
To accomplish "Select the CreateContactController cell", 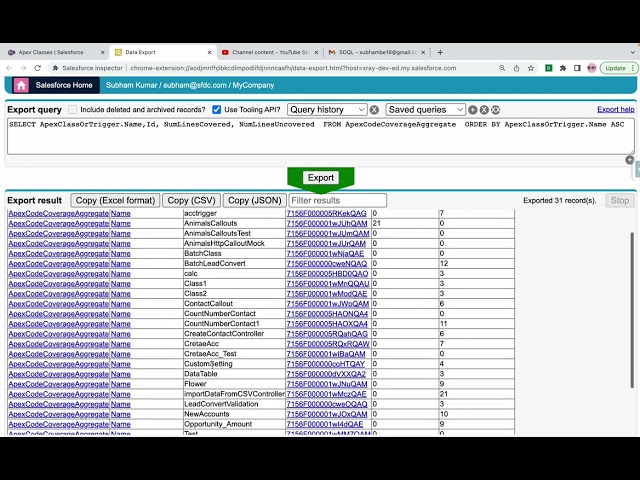I will [234, 333].
